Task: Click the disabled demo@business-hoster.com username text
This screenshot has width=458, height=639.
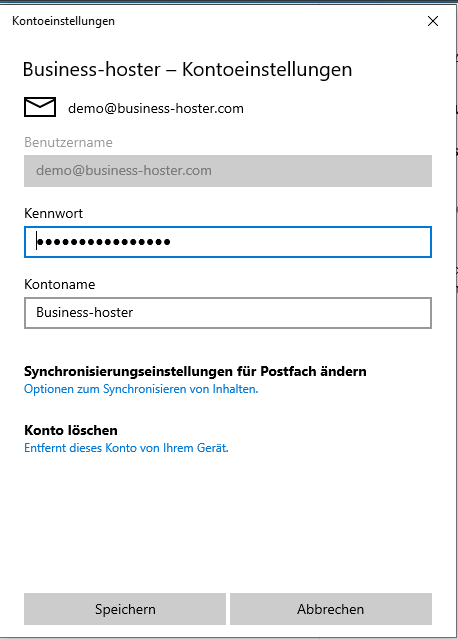Action: [x=124, y=170]
